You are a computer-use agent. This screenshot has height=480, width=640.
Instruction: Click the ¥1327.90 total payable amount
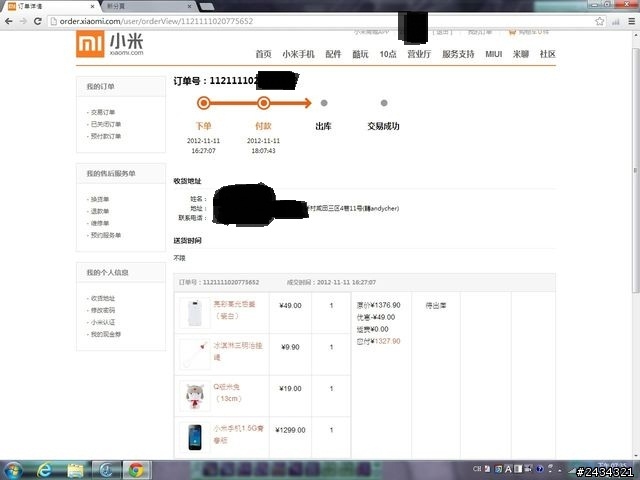coord(385,341)
